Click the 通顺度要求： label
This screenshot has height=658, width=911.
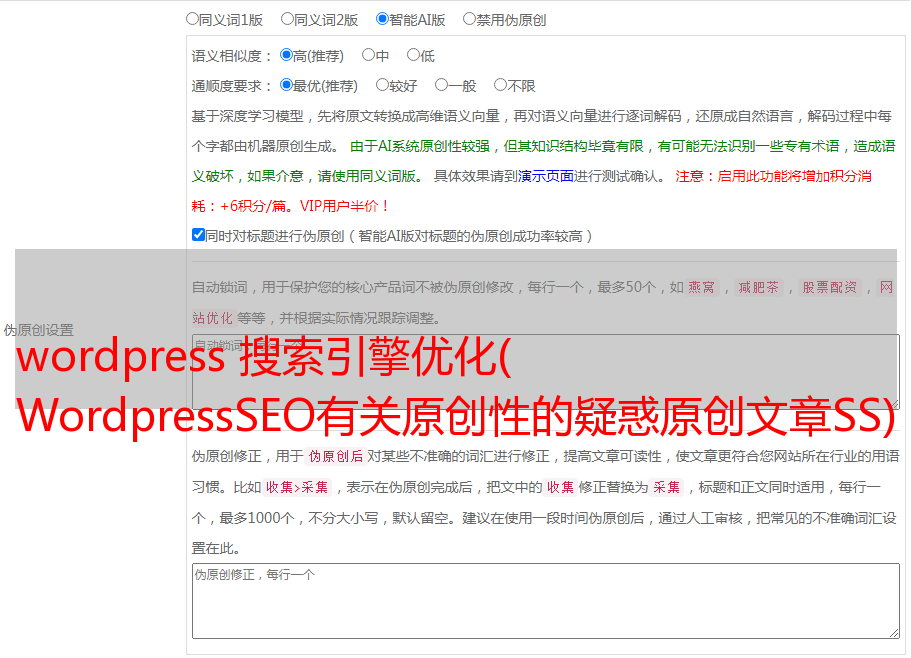pyautogui.click(x=232, y=86)
